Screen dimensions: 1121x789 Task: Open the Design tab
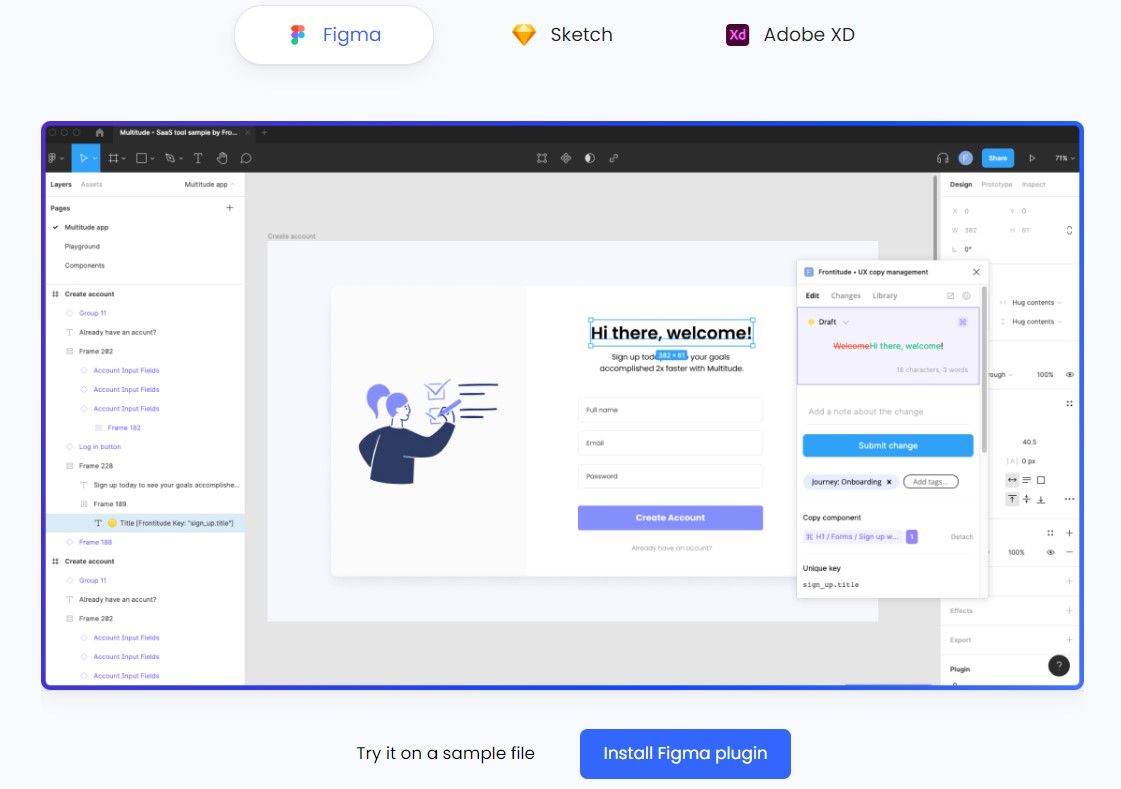click(961, 184)
